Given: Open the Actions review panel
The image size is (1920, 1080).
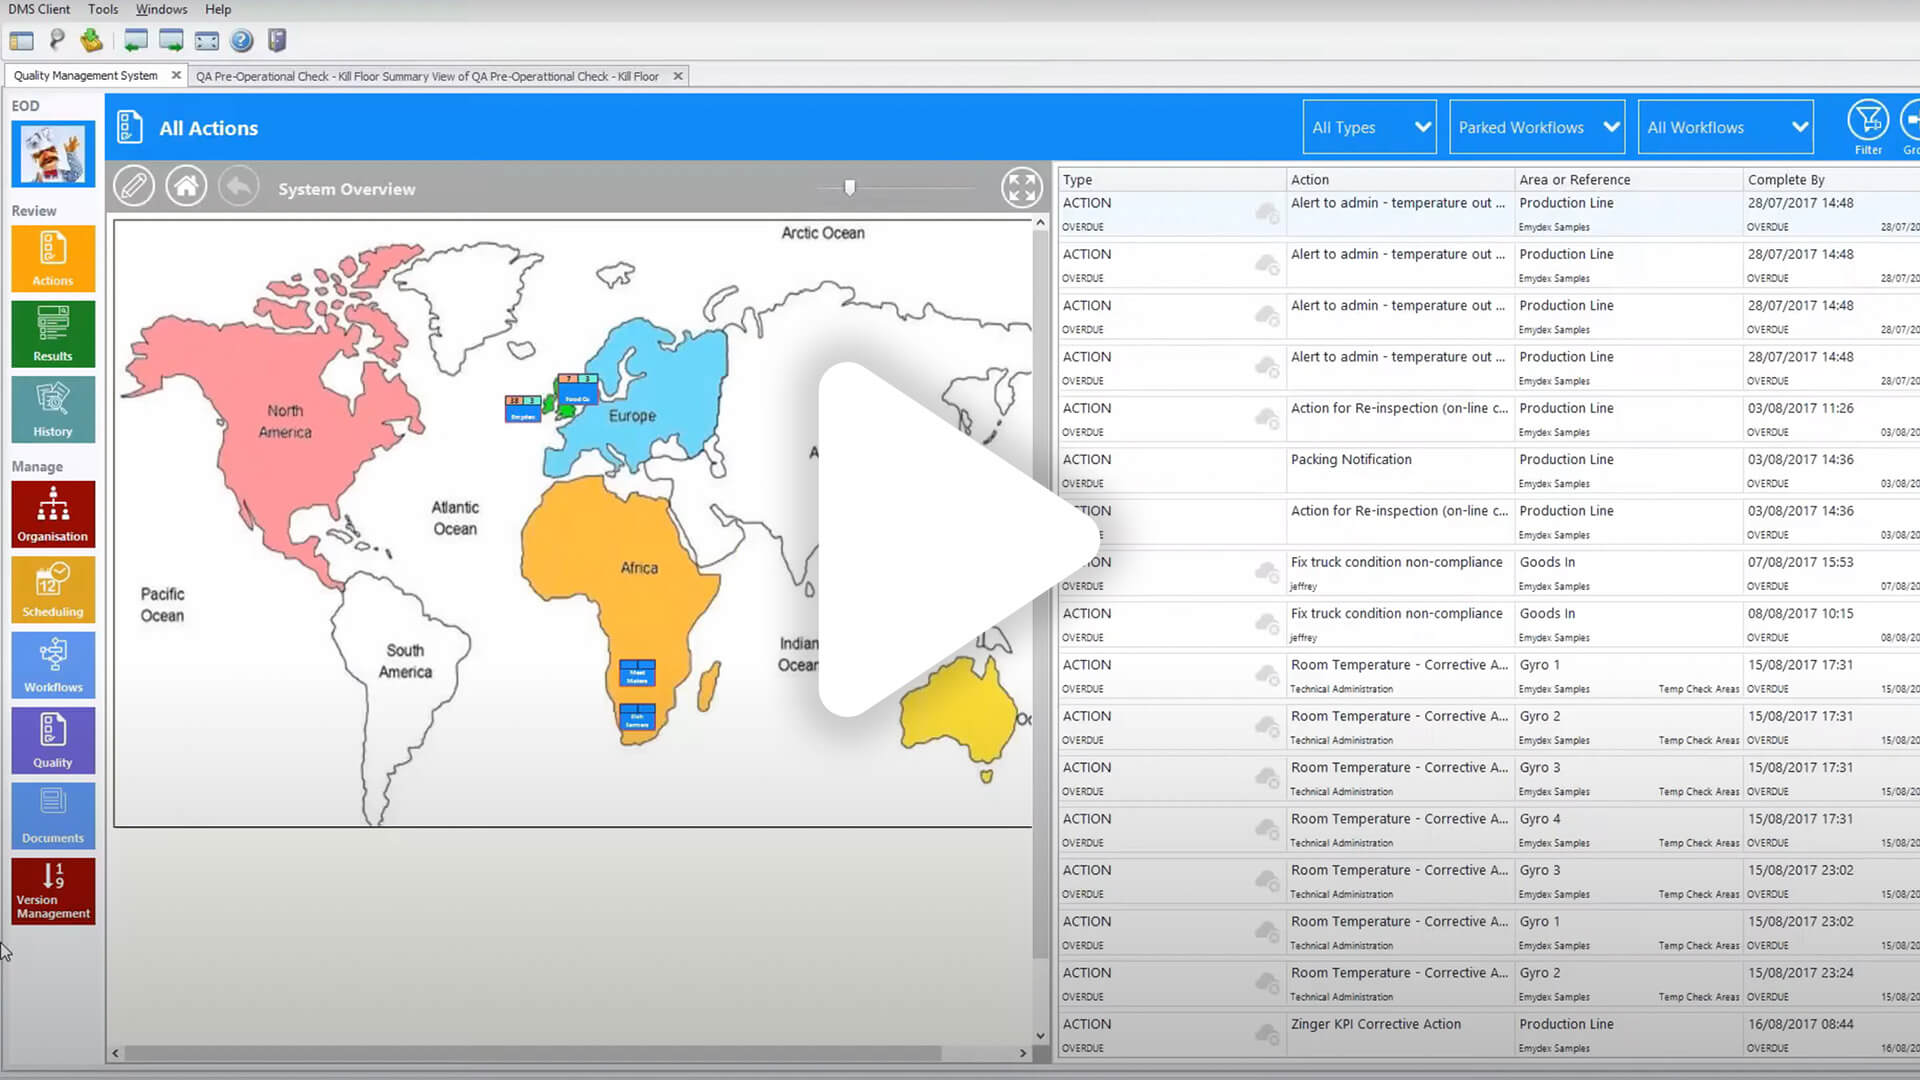Looking at the screenshot, I should click(x=53, y=258).
